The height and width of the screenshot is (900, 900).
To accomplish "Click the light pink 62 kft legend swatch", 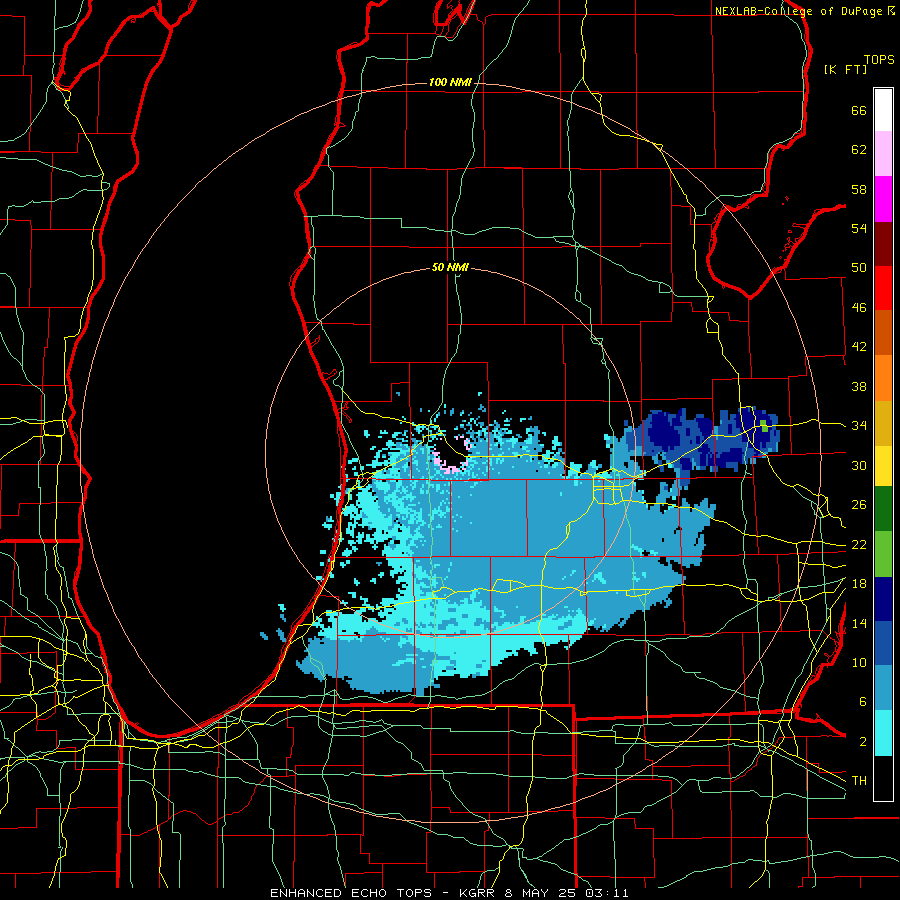I will pos(883,154).
